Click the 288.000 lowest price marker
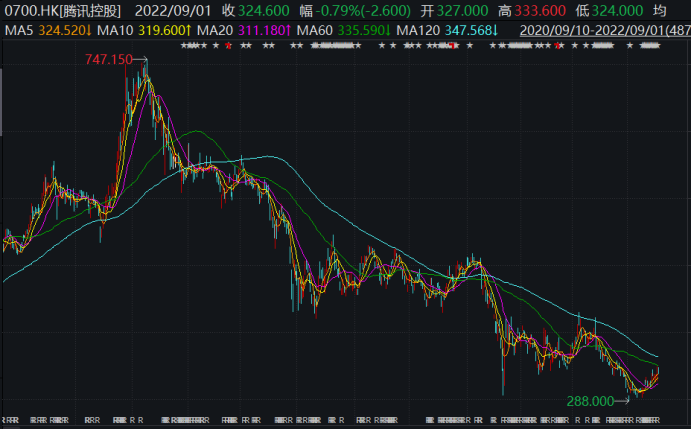Image resolution: width=692 pixels, height=430 pixels. [589, 400]
